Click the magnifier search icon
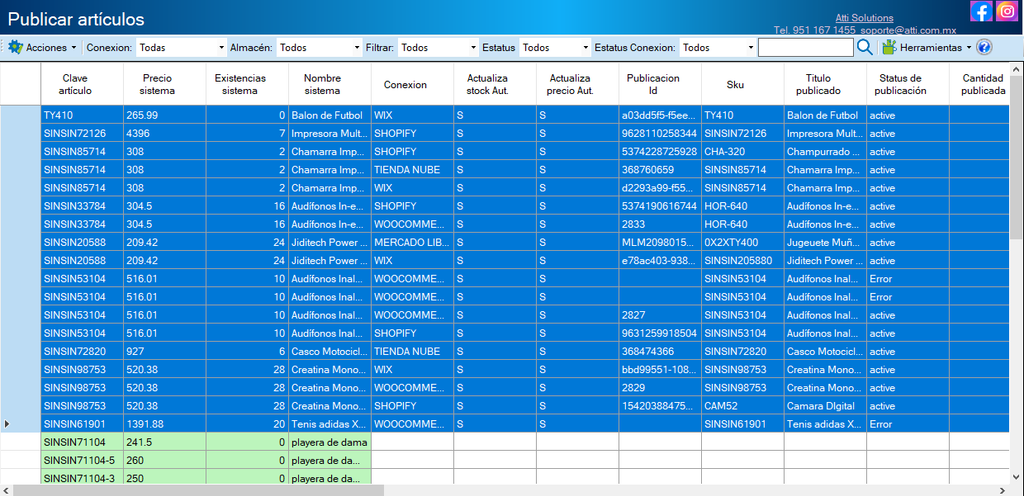The height and width of the screenshot is (496, 1024). pyautogui.click(x=865, y=47)
